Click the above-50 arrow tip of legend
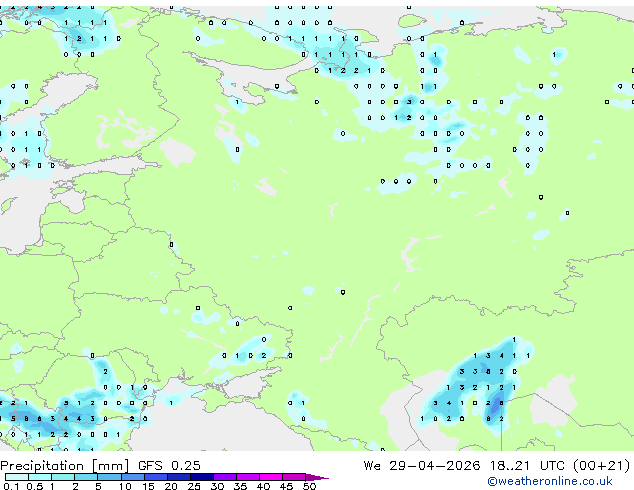Screen dimensions: 634x490 tap(317, 478)
